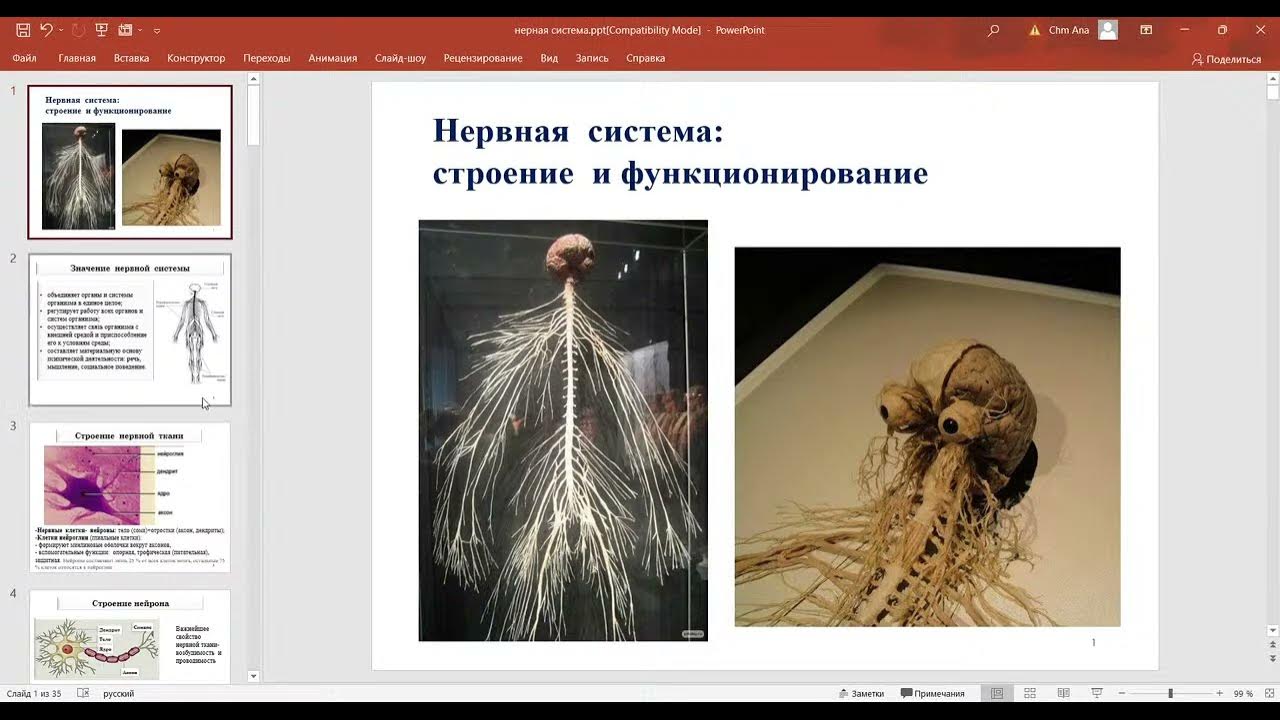Image resolution: width=1280 pixels, height=720 pixels.
Task: Toggle the Заметки notes pane
Action: [861, 693]
